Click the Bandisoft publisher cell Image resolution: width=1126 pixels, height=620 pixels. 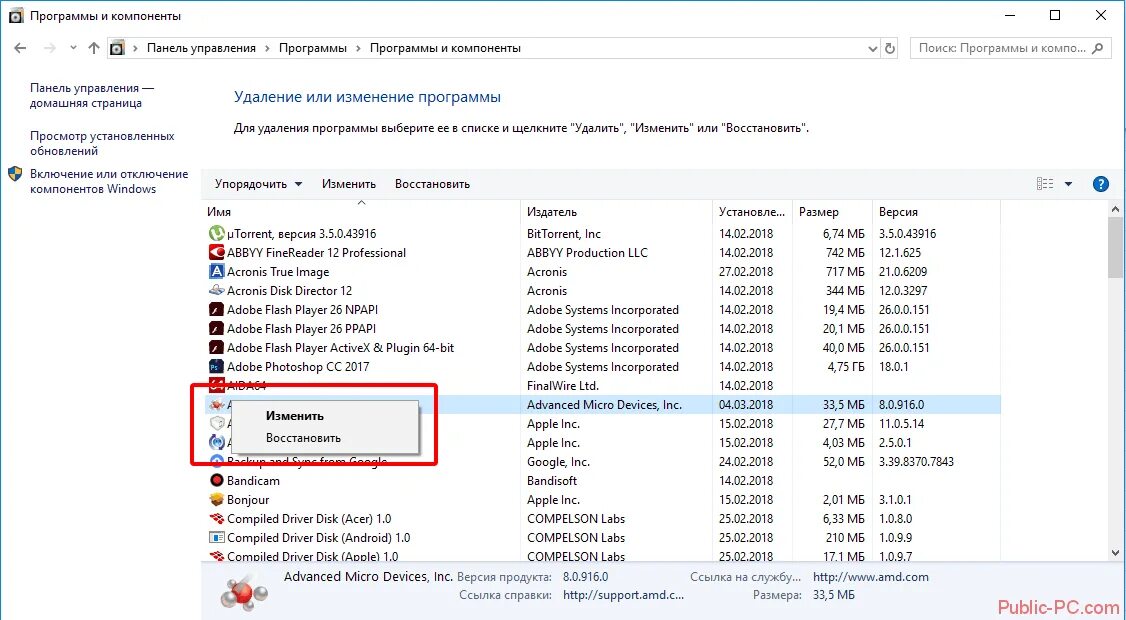(552, 481)
